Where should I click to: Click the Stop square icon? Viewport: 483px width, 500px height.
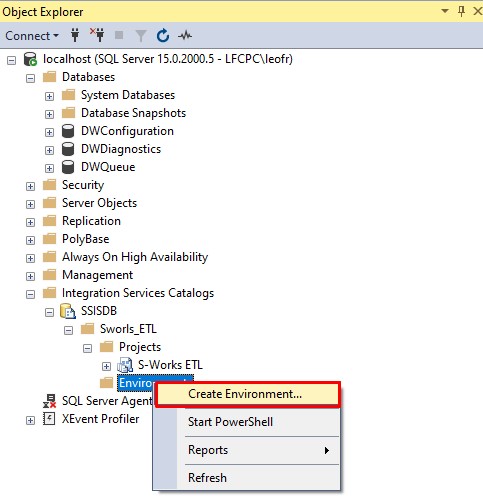tap(119, 35)
